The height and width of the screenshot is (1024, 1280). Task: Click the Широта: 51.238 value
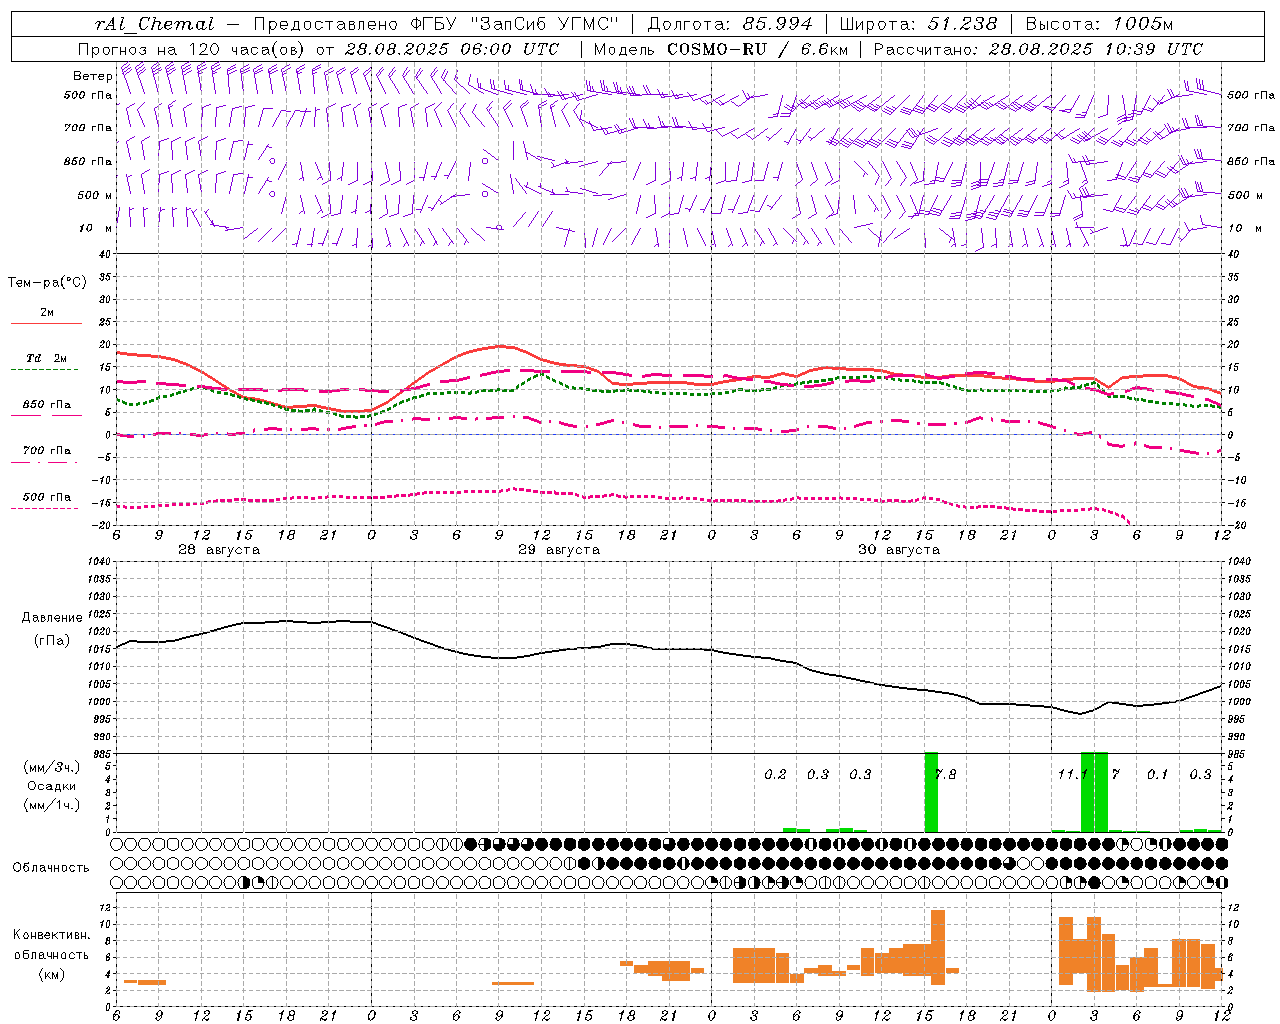[x=918, y=24]
